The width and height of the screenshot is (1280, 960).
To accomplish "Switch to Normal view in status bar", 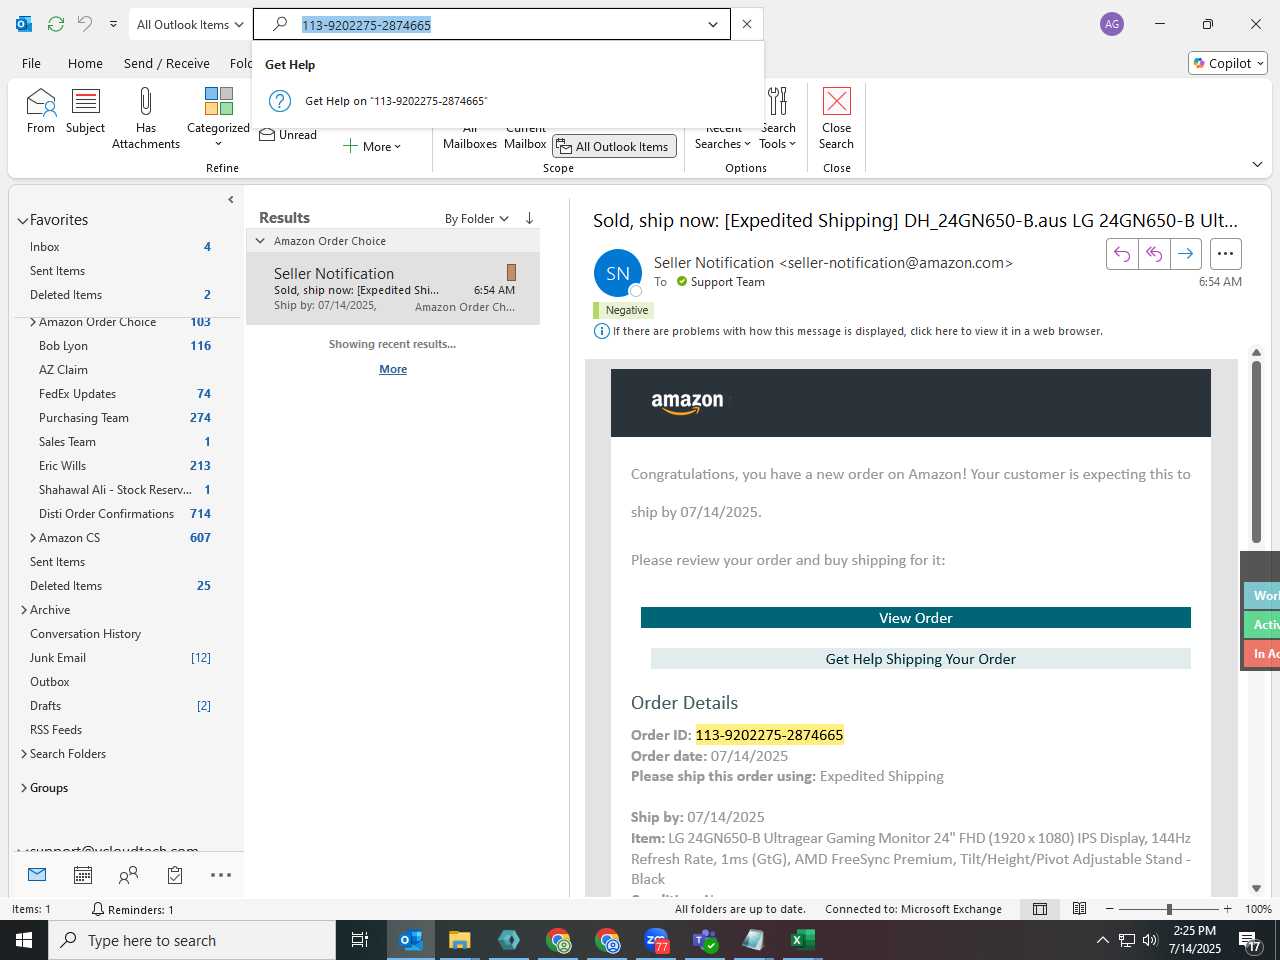I will pos(1040,909).
